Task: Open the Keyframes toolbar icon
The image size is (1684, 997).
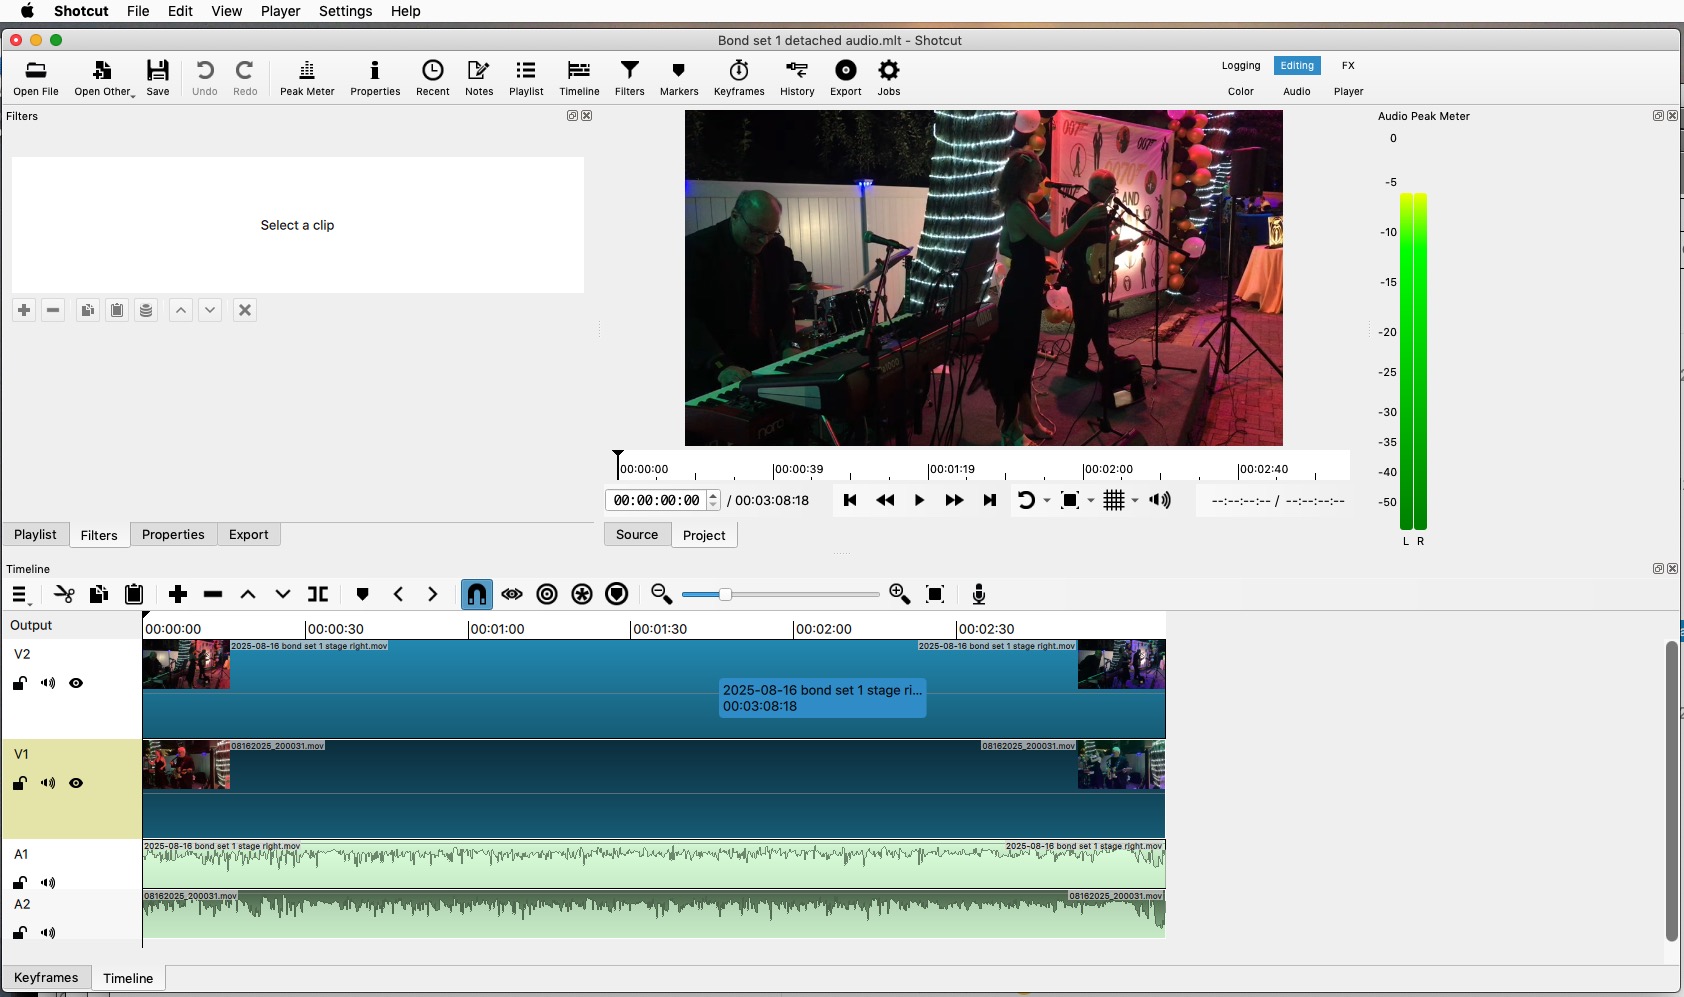Action: pyautogui.click(x=739, y=78)
